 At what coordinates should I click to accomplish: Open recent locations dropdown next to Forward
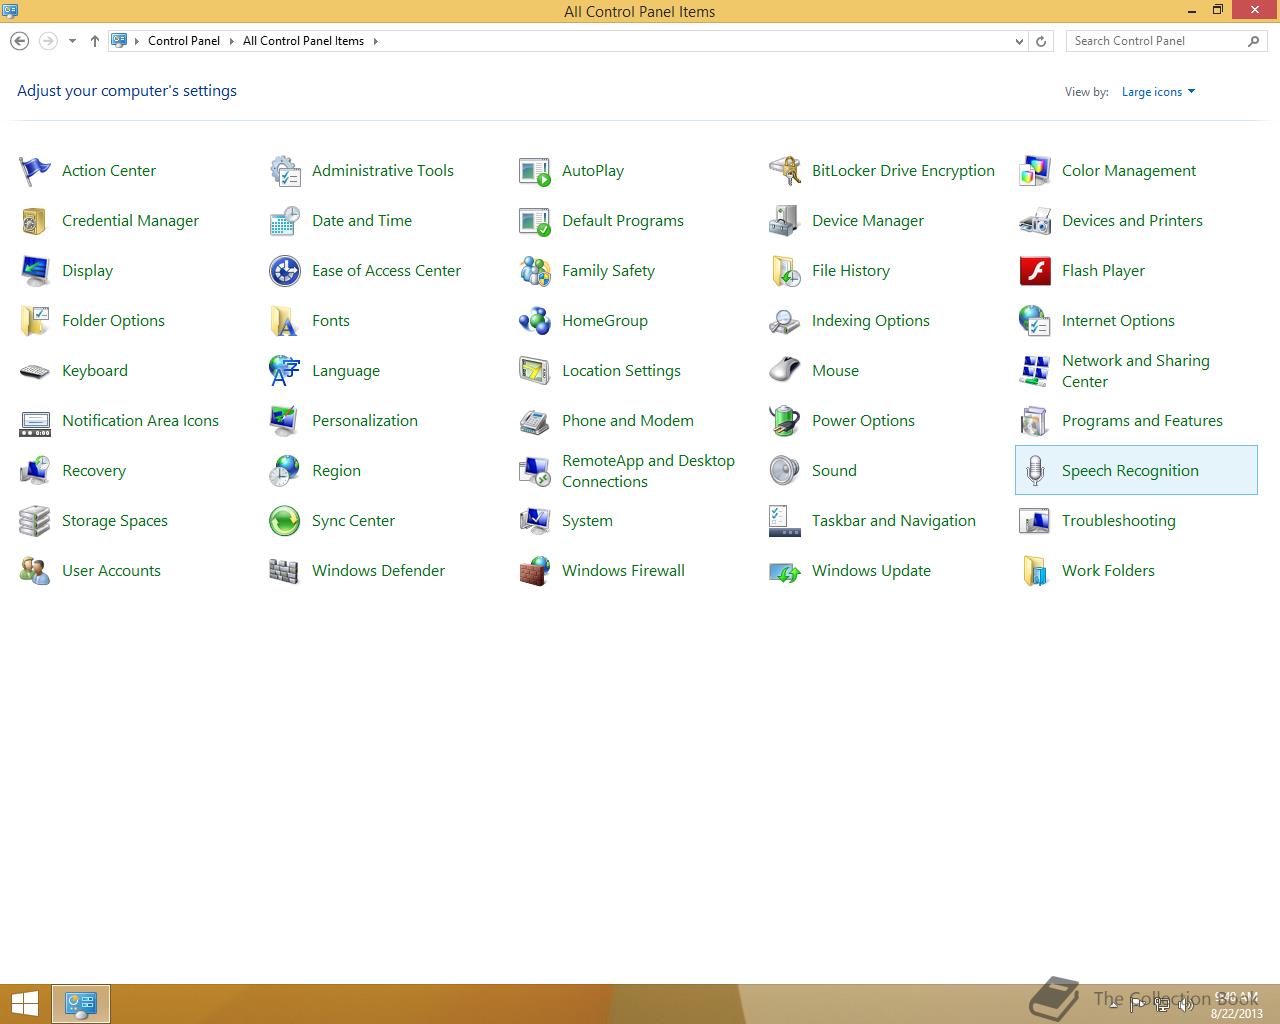(72, 41)
